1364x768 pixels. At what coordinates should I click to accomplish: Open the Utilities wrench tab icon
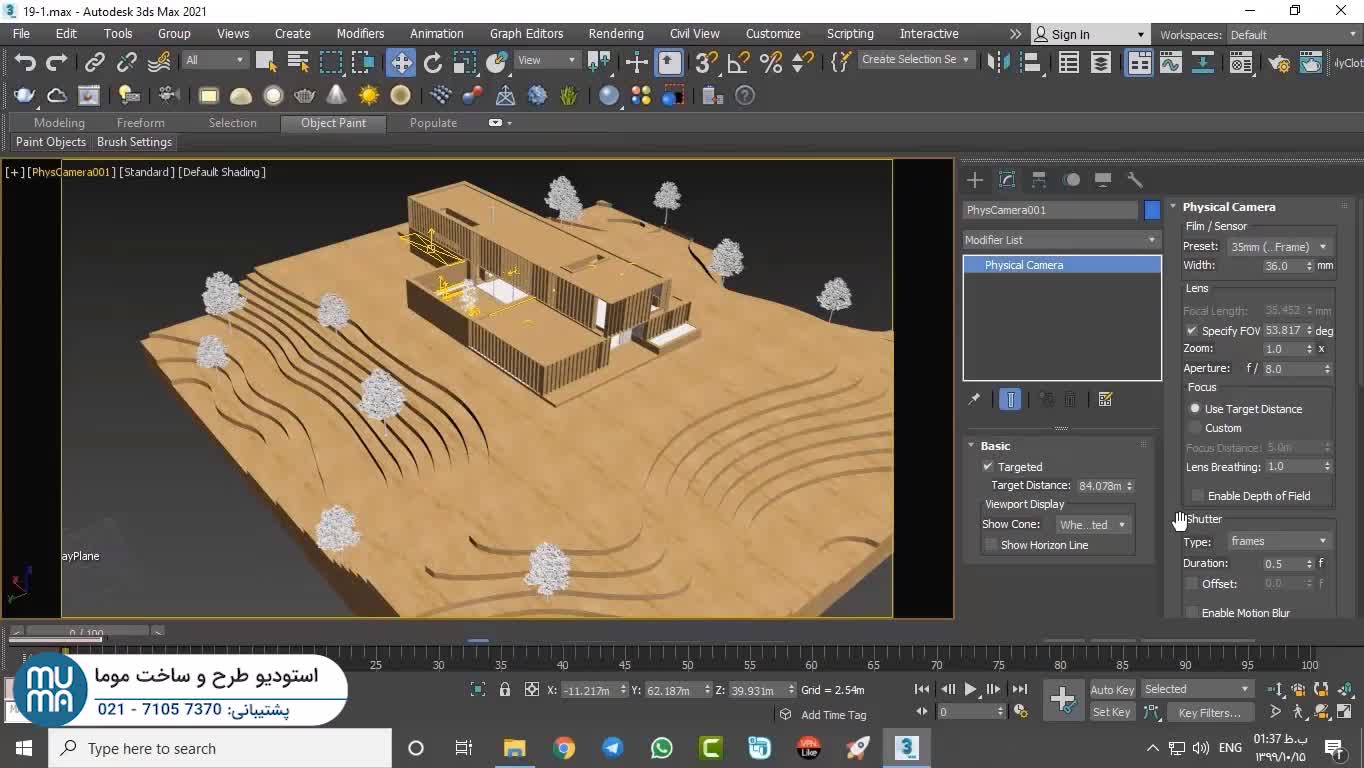click(x=1135, y=180)
